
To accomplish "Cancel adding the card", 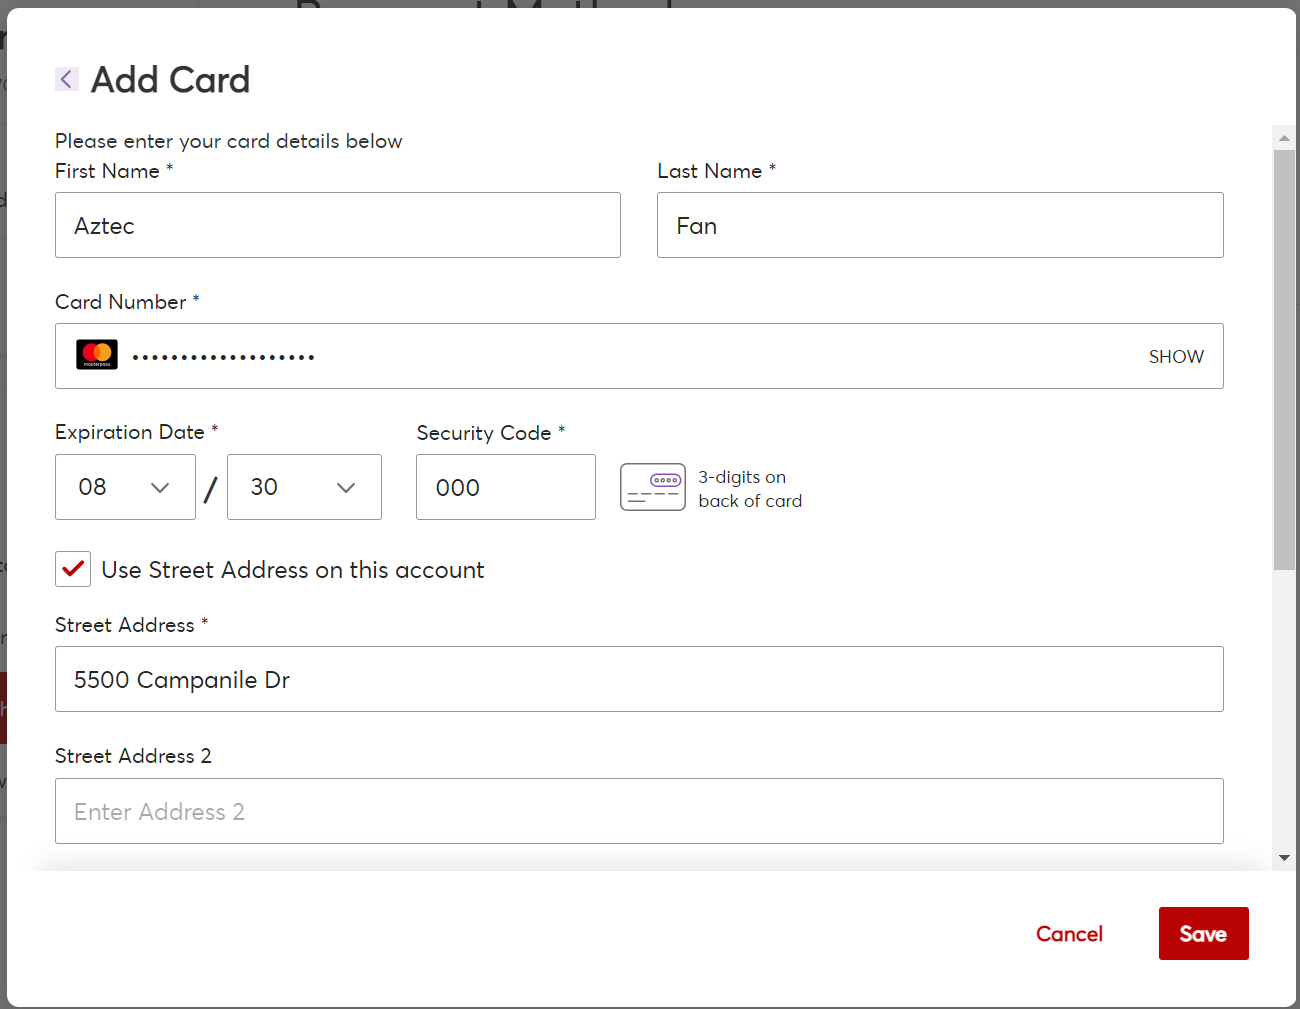I will (1069, 934).
